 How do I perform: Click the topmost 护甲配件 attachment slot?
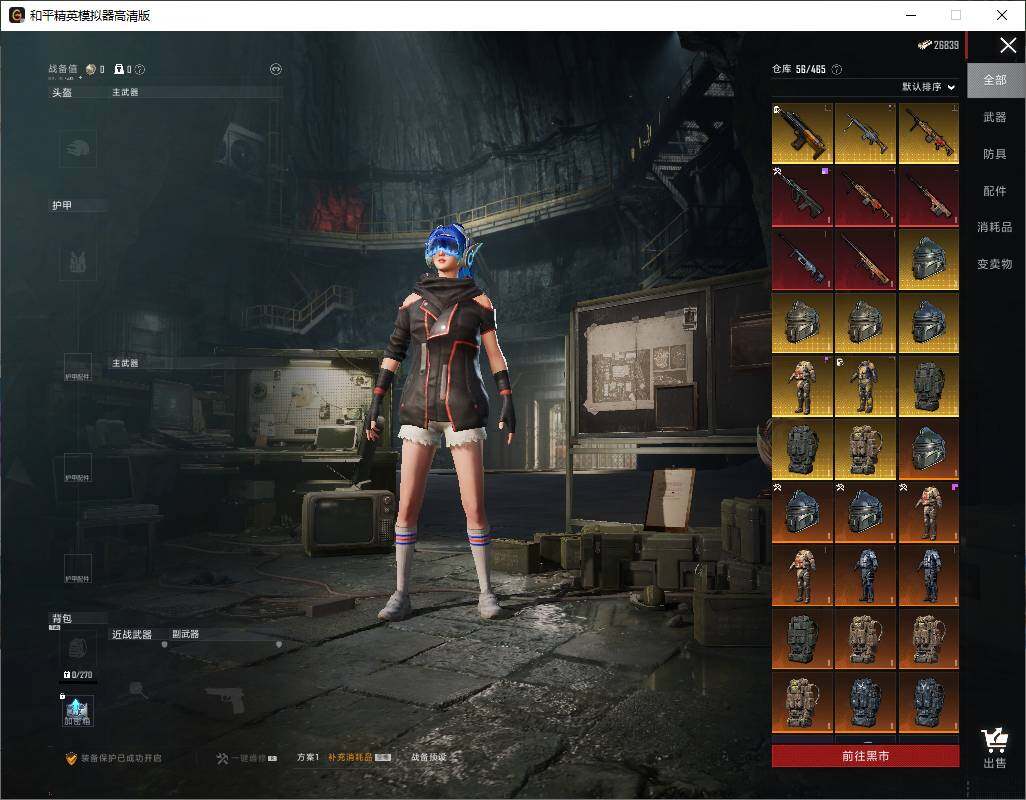point(78,368)
